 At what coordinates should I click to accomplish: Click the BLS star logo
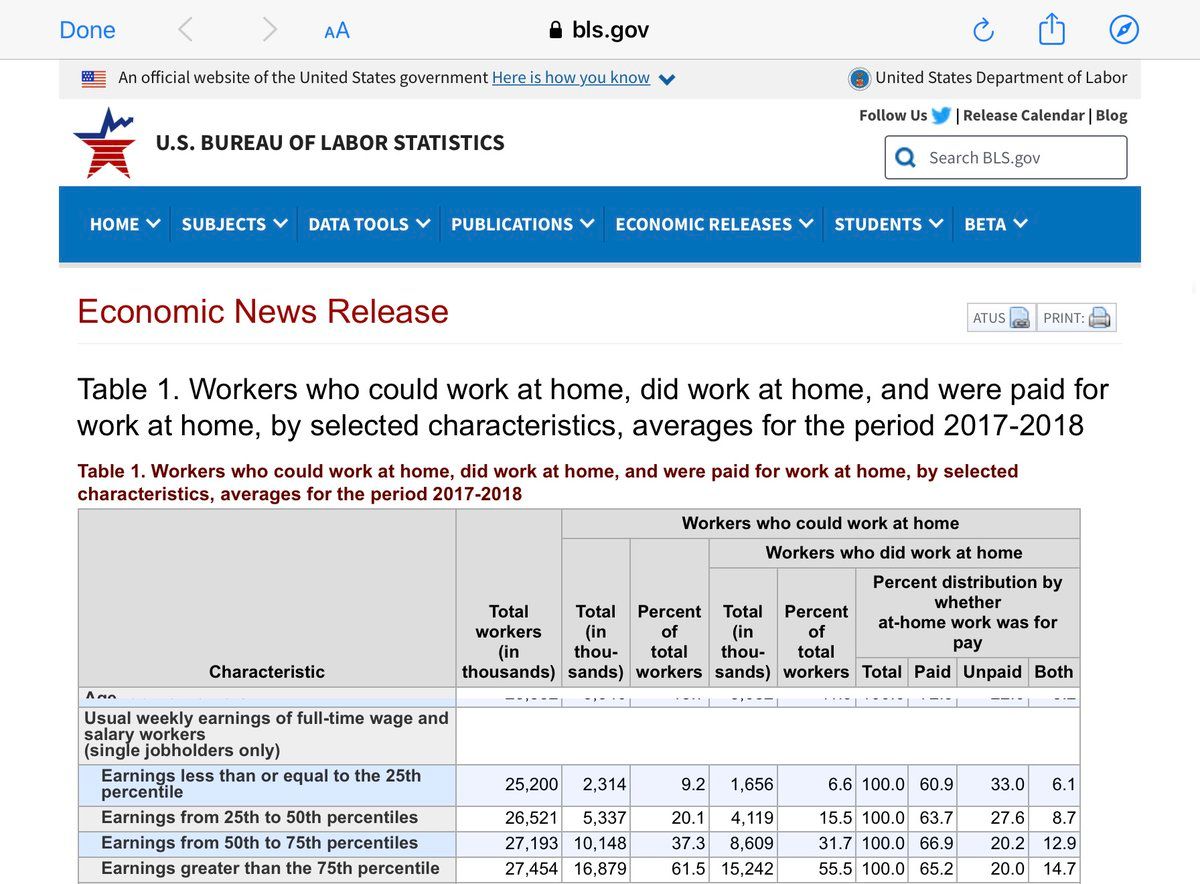point(104,143)
